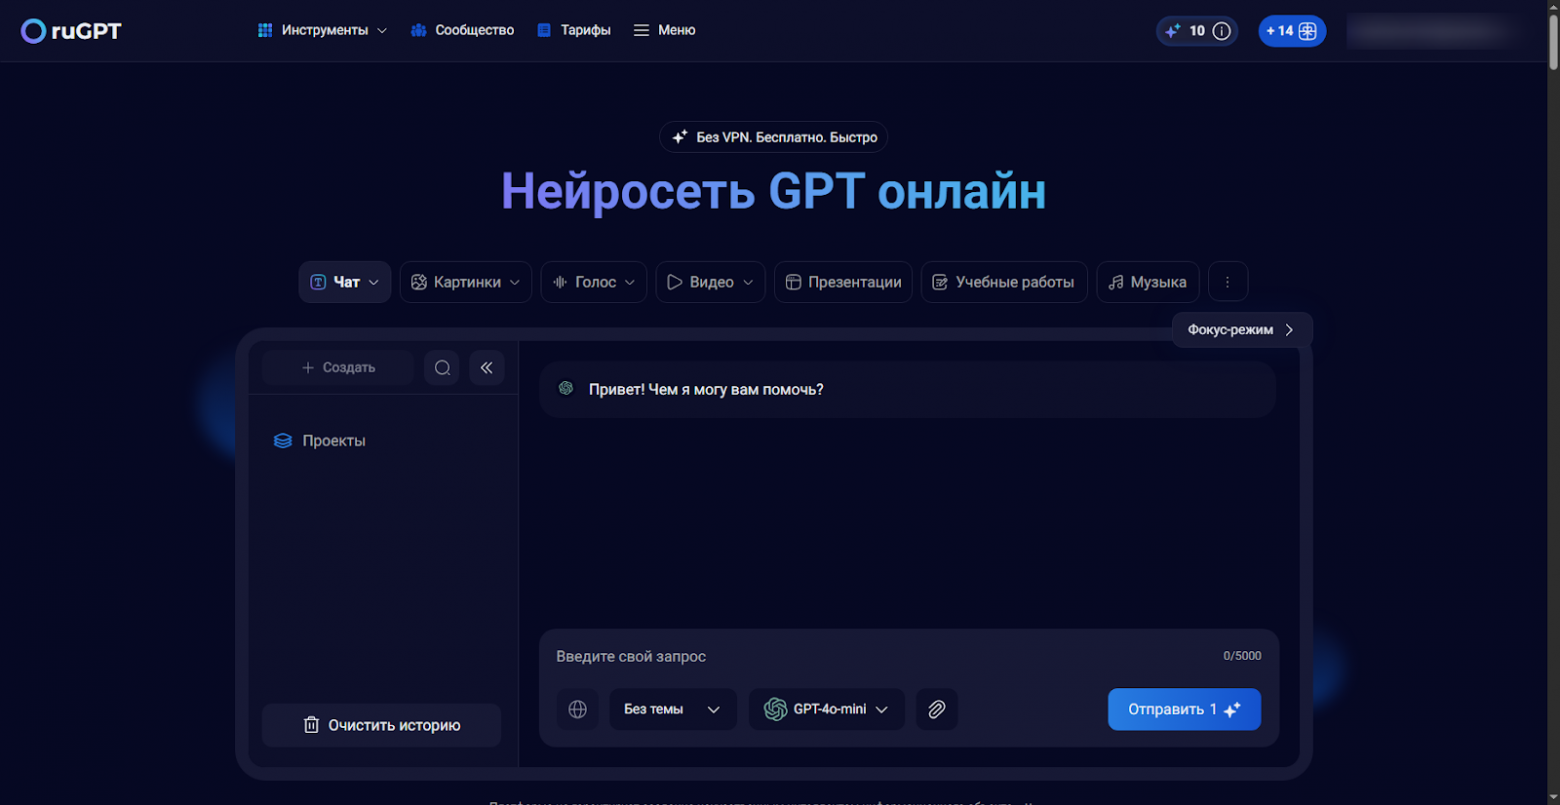Click the Создать button in sidebar
This screenshot has width=1560, height=805.
tap(337, 367)
